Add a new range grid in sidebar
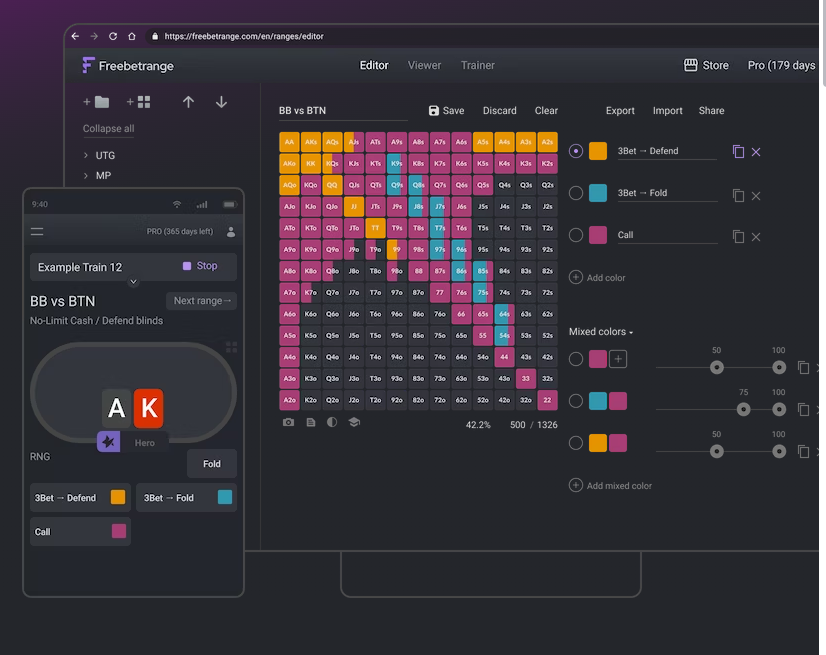 pos(139,102)
